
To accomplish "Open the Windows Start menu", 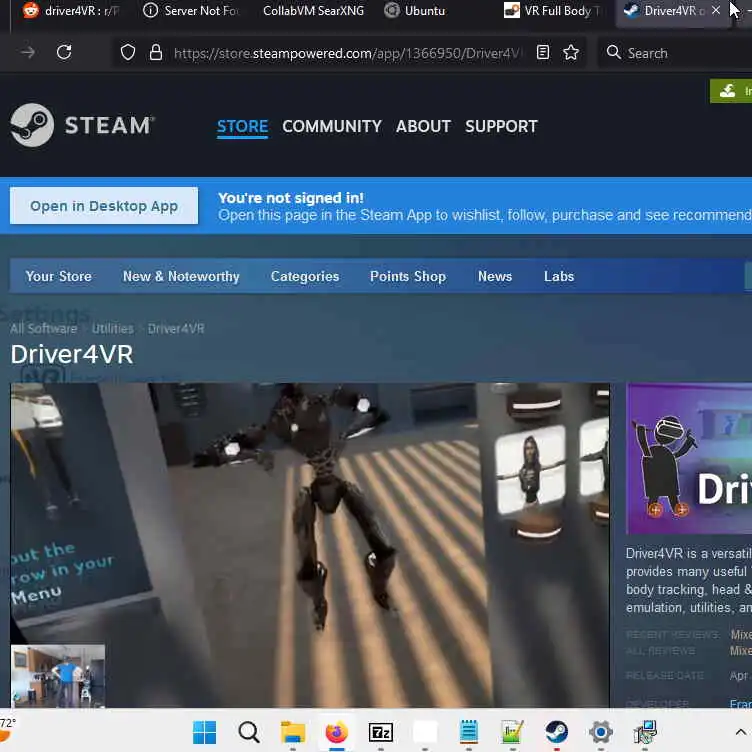I will 204,732.
